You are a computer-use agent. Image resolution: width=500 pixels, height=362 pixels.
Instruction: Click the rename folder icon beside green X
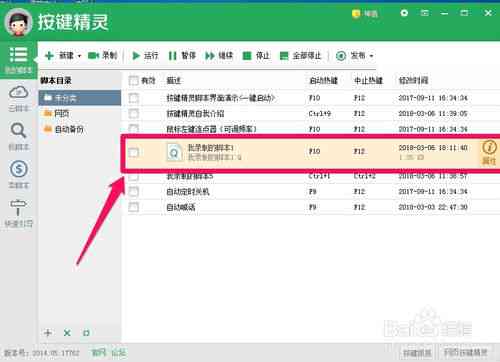86,333
